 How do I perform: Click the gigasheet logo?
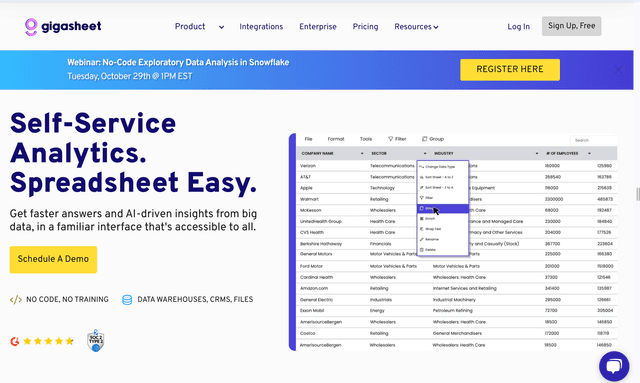[x=63, y=27]
